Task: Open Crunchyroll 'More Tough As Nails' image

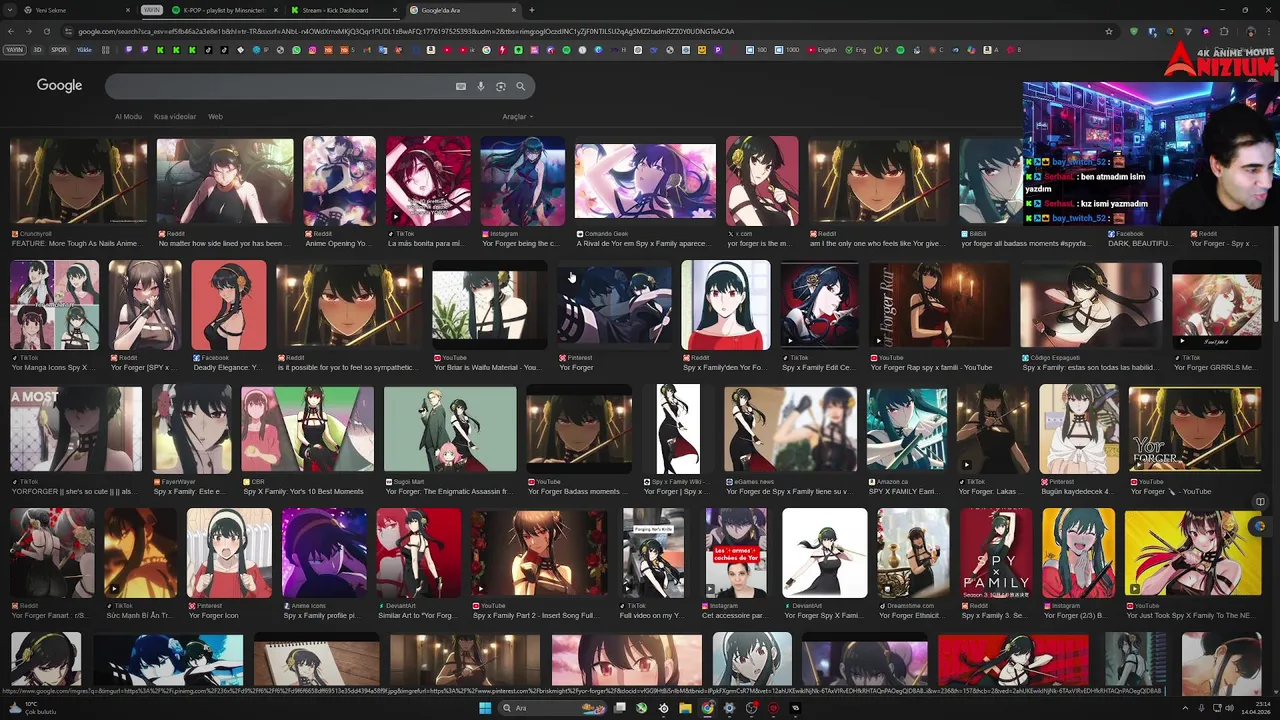Action: point(78,181)
